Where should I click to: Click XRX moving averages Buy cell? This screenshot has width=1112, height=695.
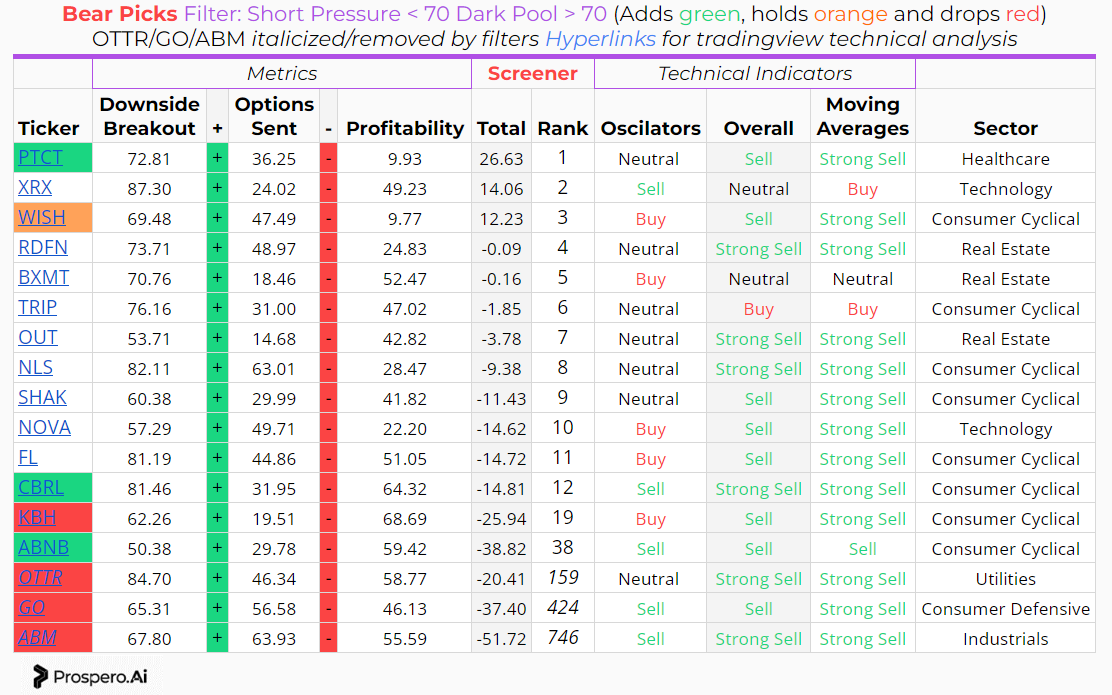click(x=862, y=189)
